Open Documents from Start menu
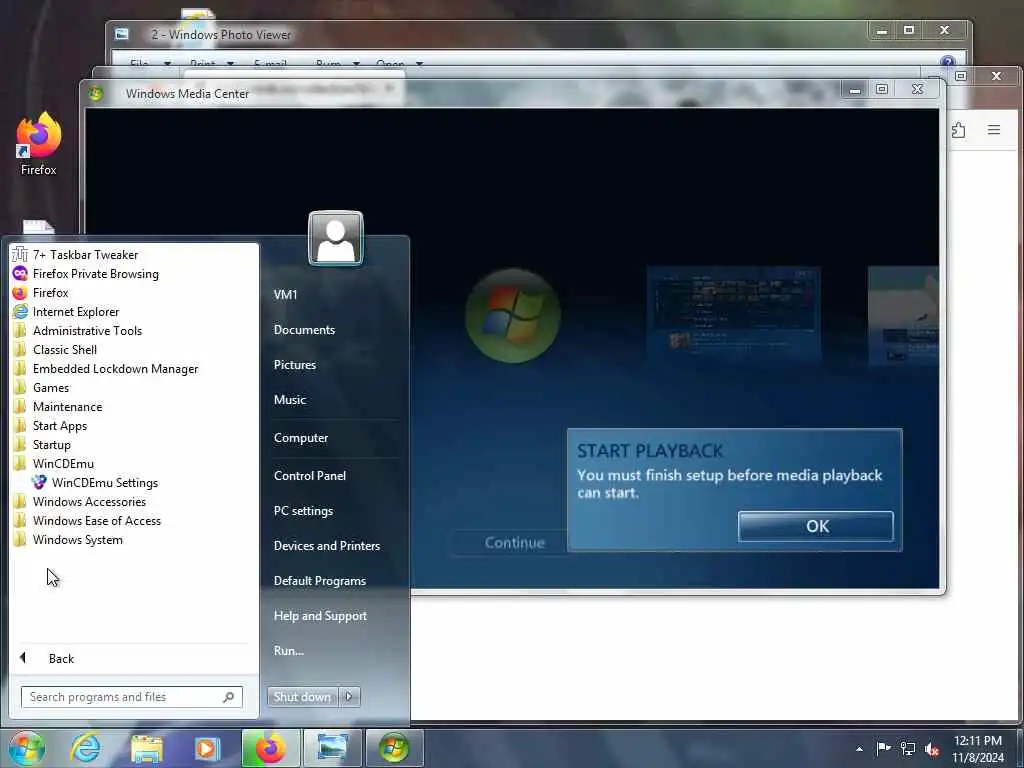Viewport: 1024px width, 768px height. 304,330
